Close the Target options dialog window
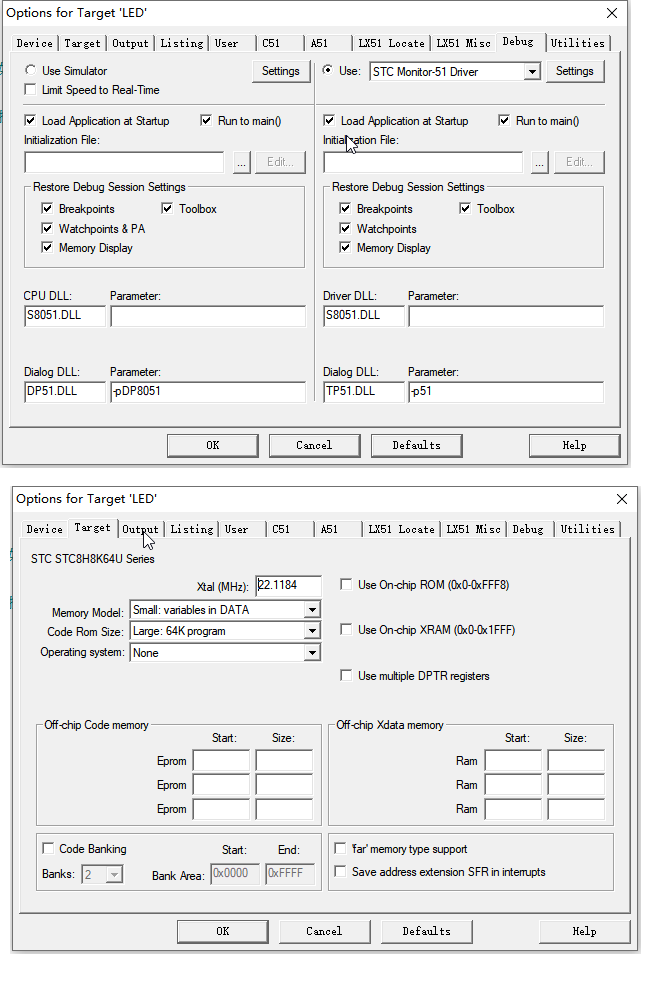The image size is (656, 994). point(622,499)
